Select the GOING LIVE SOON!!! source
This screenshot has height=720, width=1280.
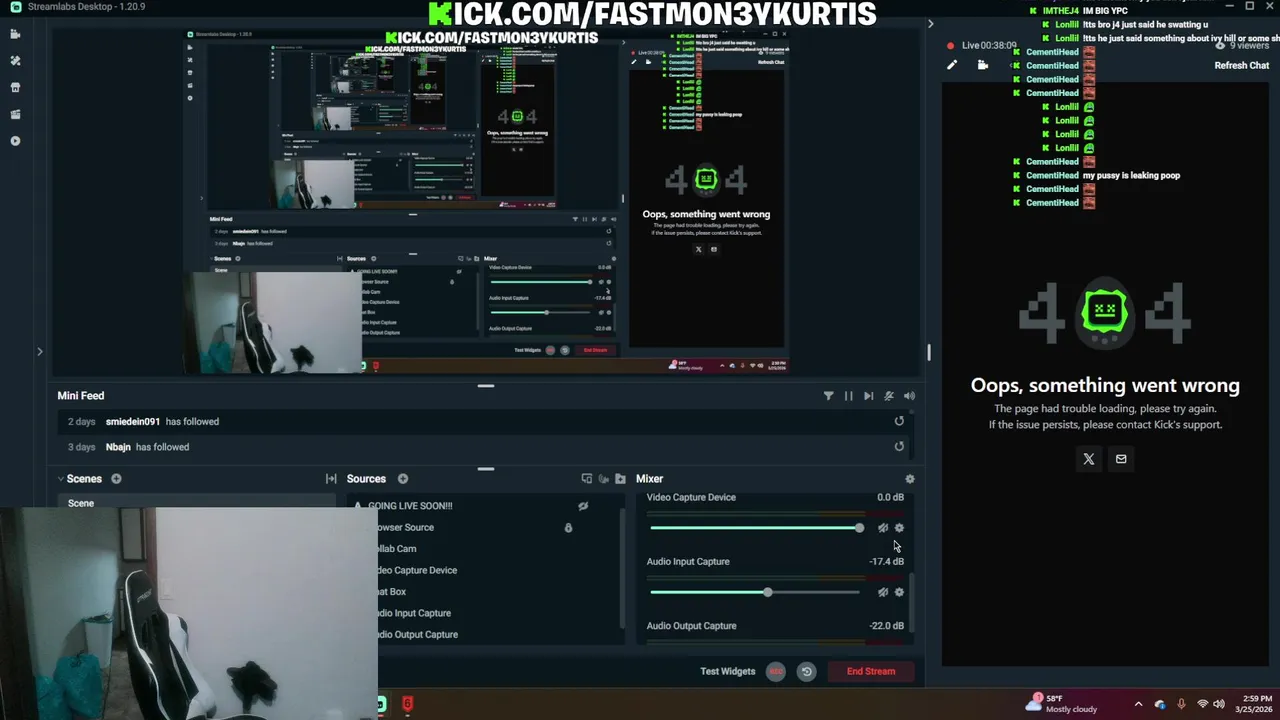click(410, 506)
